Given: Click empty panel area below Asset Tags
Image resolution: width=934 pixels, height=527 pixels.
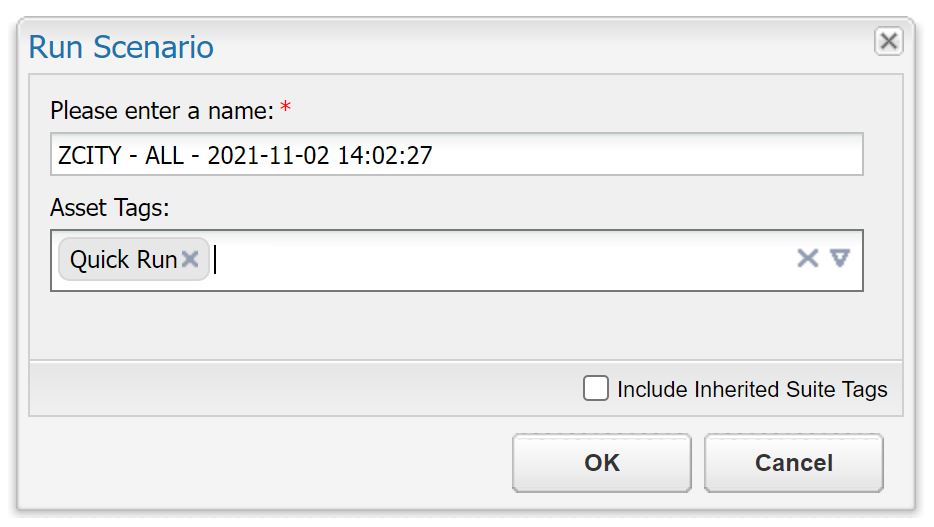Looking at the screenshot, I should tap(466, 325).
